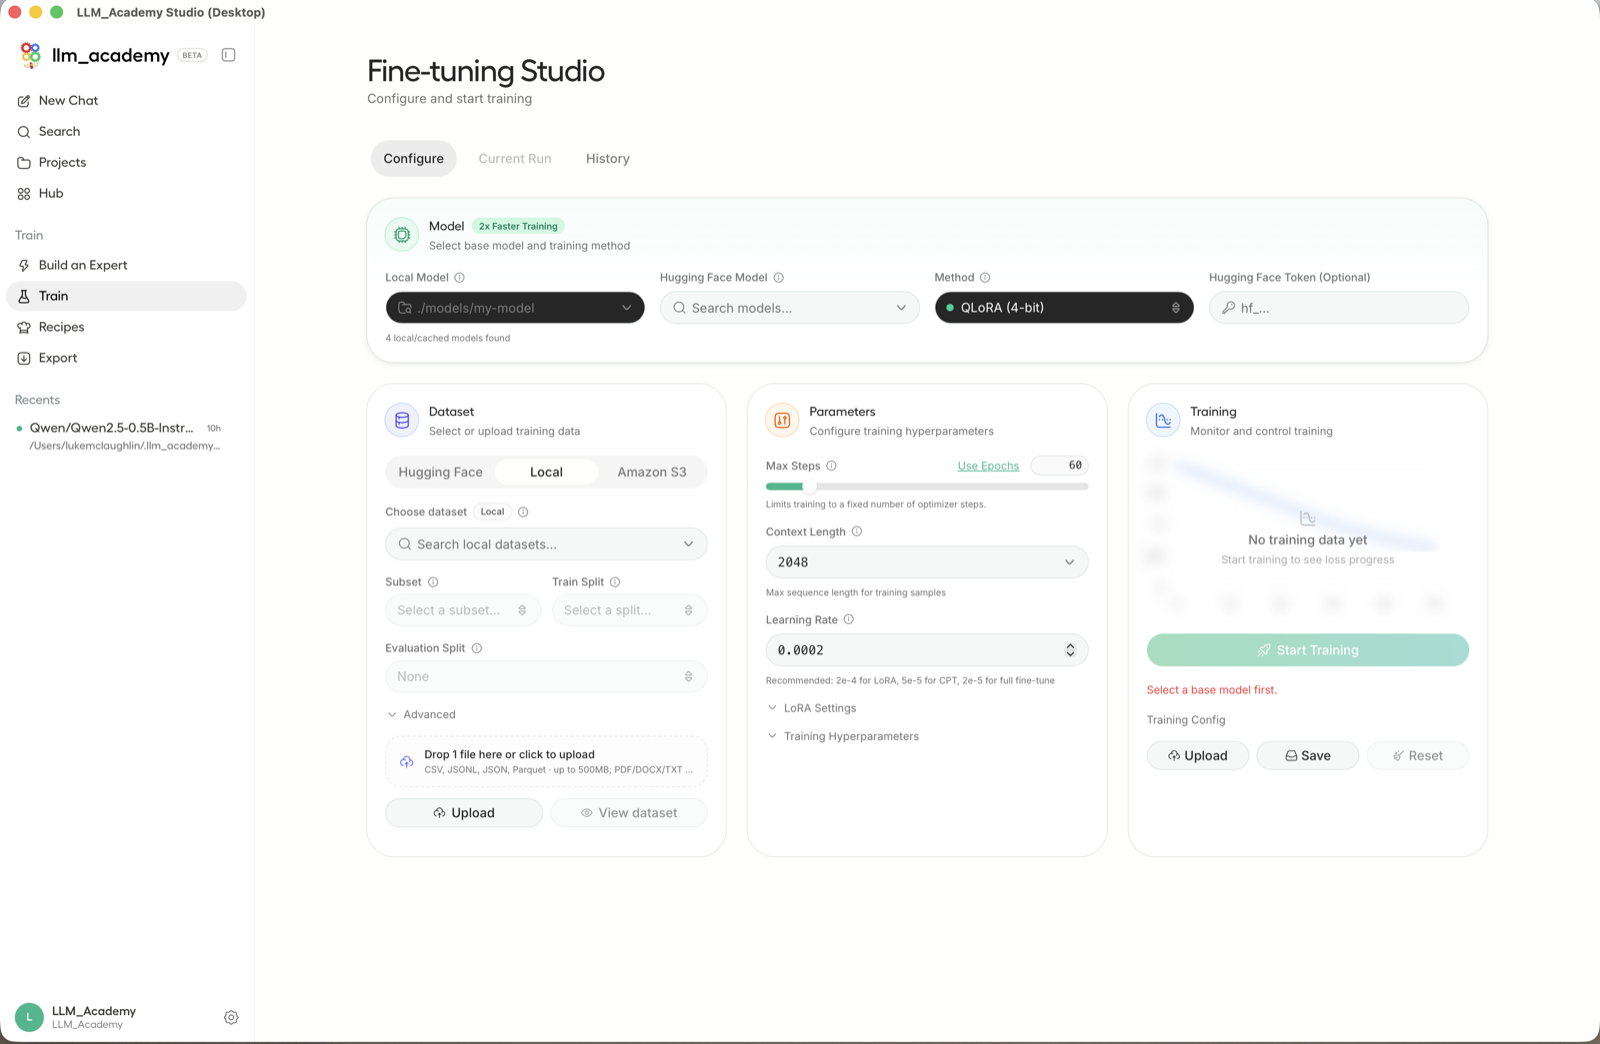The image size is (1600, 1044).
Task: Click the Model section chip icon
Action: pyautogui.click(x=402, y=235)
